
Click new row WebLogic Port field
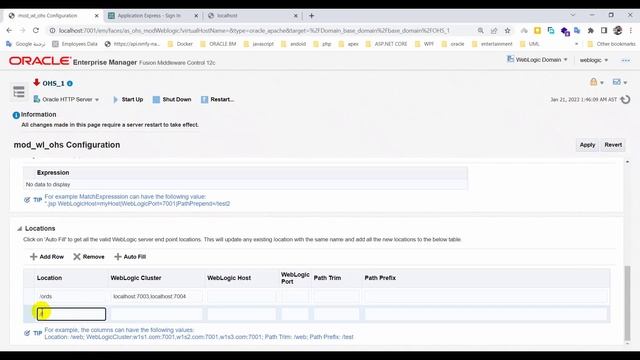tap(295, 314)
